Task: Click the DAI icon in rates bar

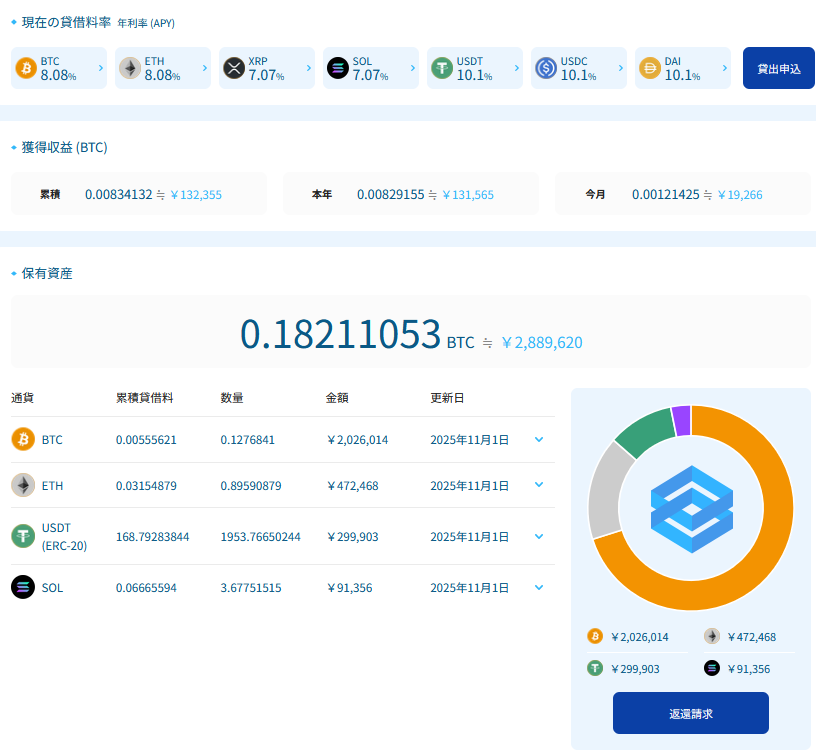Action: click(650, 68)
